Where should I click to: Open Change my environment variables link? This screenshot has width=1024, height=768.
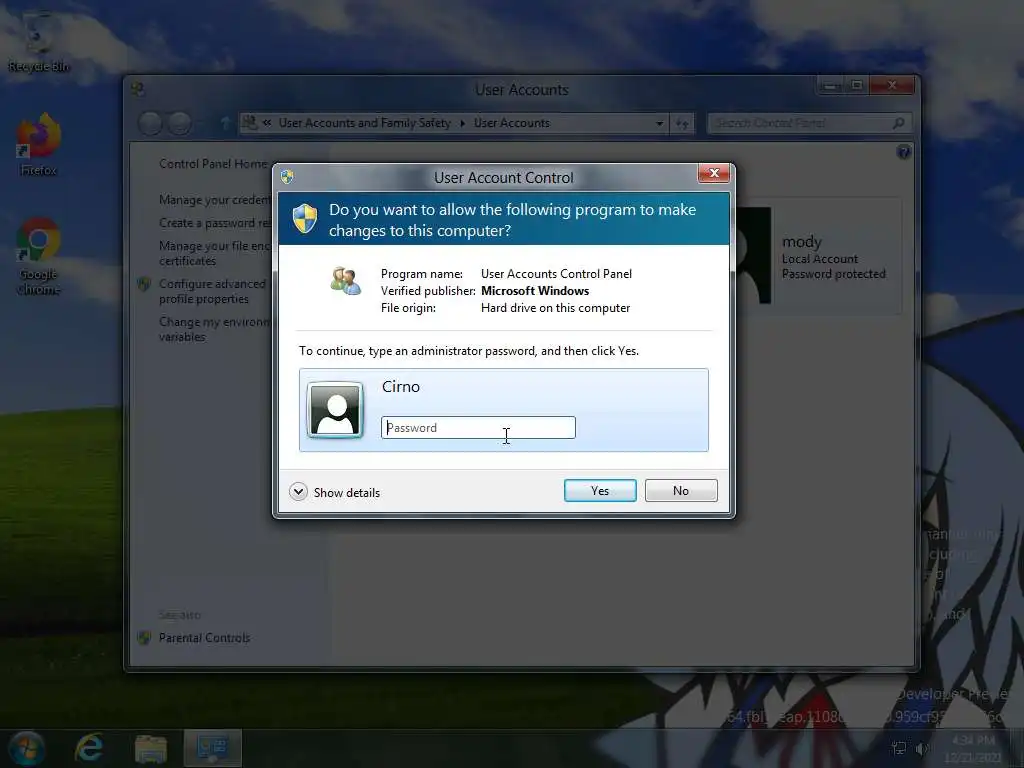215,329
